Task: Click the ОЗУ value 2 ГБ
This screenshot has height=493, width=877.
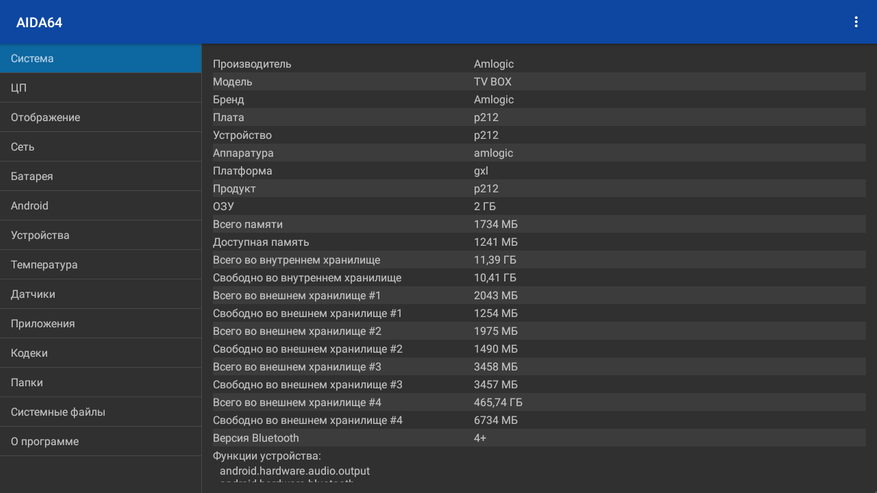Action: 484,206
